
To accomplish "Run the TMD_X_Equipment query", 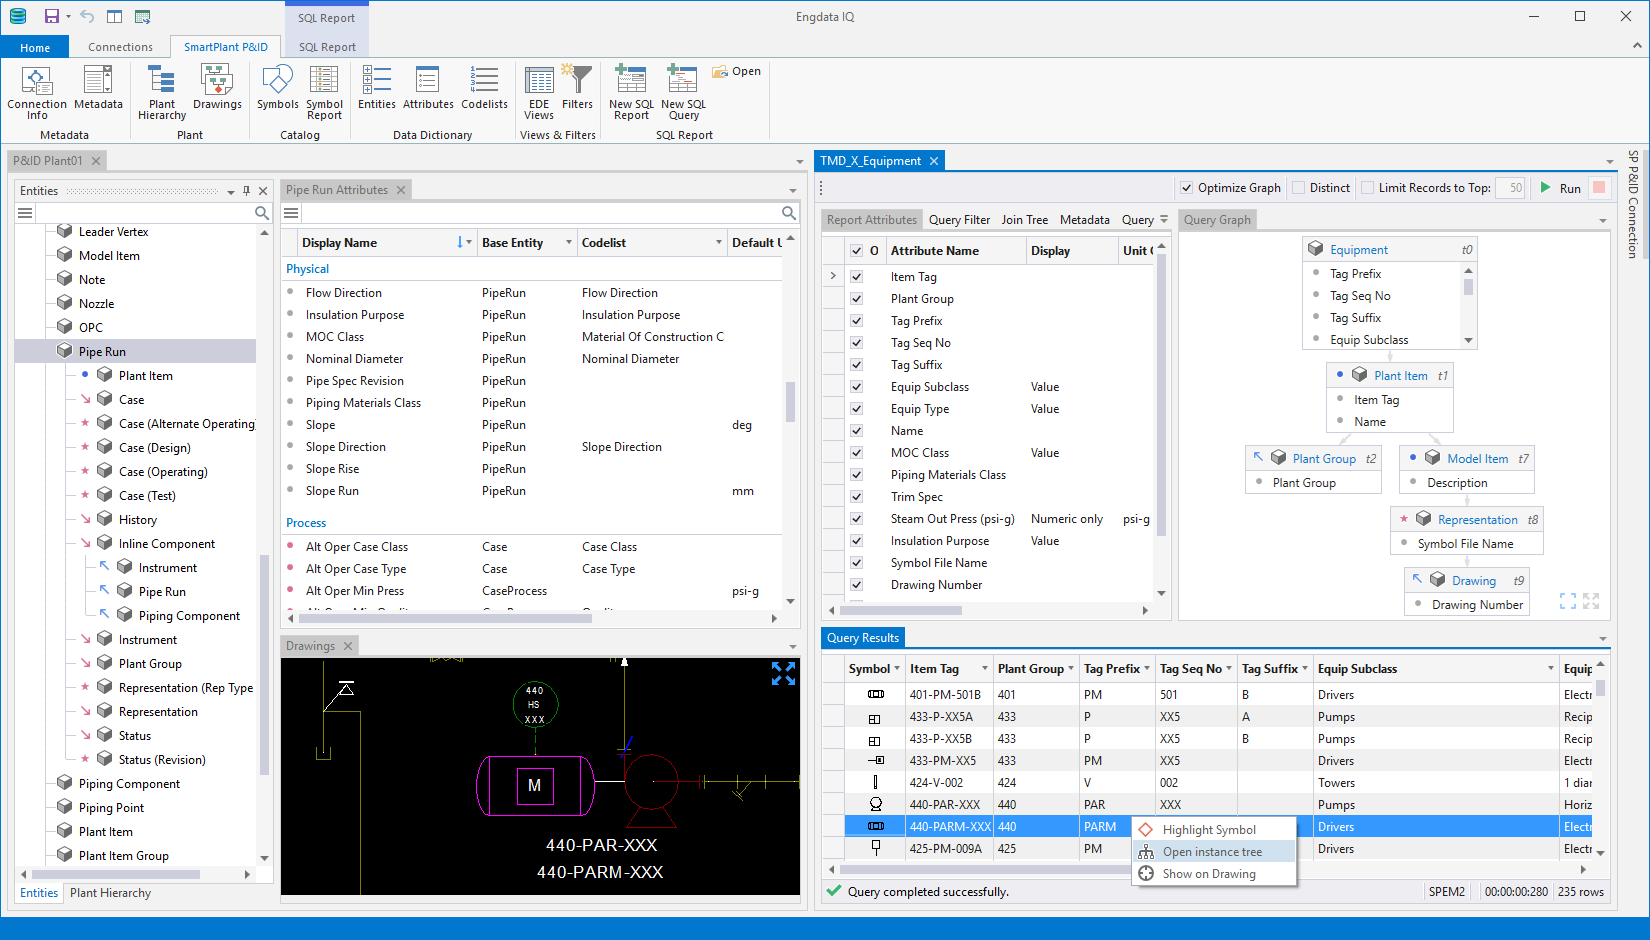I will (1562, 187).
